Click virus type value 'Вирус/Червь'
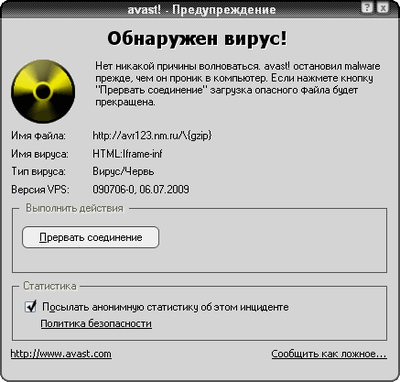This screenshot has height=382, width=400. [123, 171]
